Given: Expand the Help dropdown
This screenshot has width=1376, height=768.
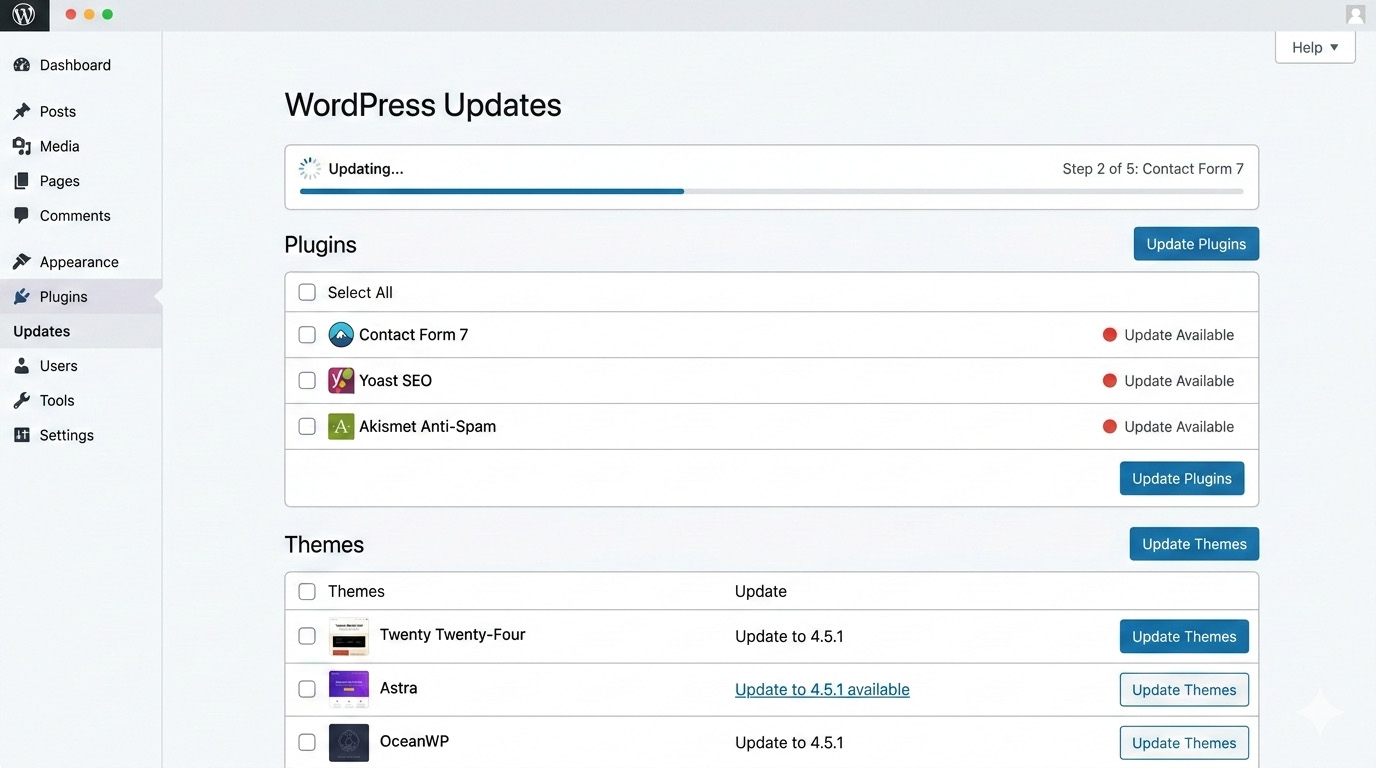Looking at the screenshot, I should pyautogui.click(x=1314, y=47).
